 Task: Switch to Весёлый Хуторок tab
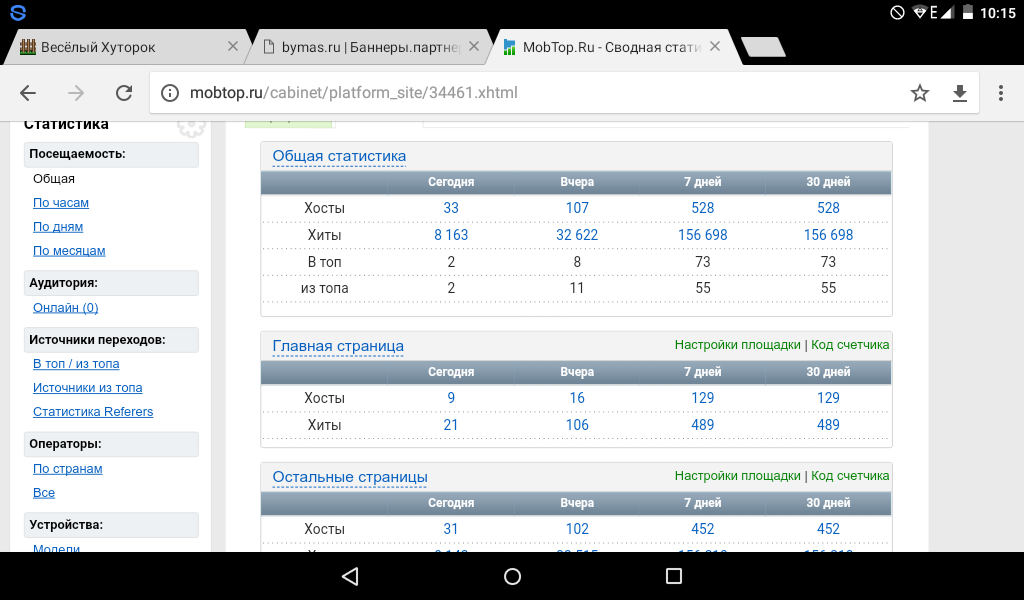point(110,47)
